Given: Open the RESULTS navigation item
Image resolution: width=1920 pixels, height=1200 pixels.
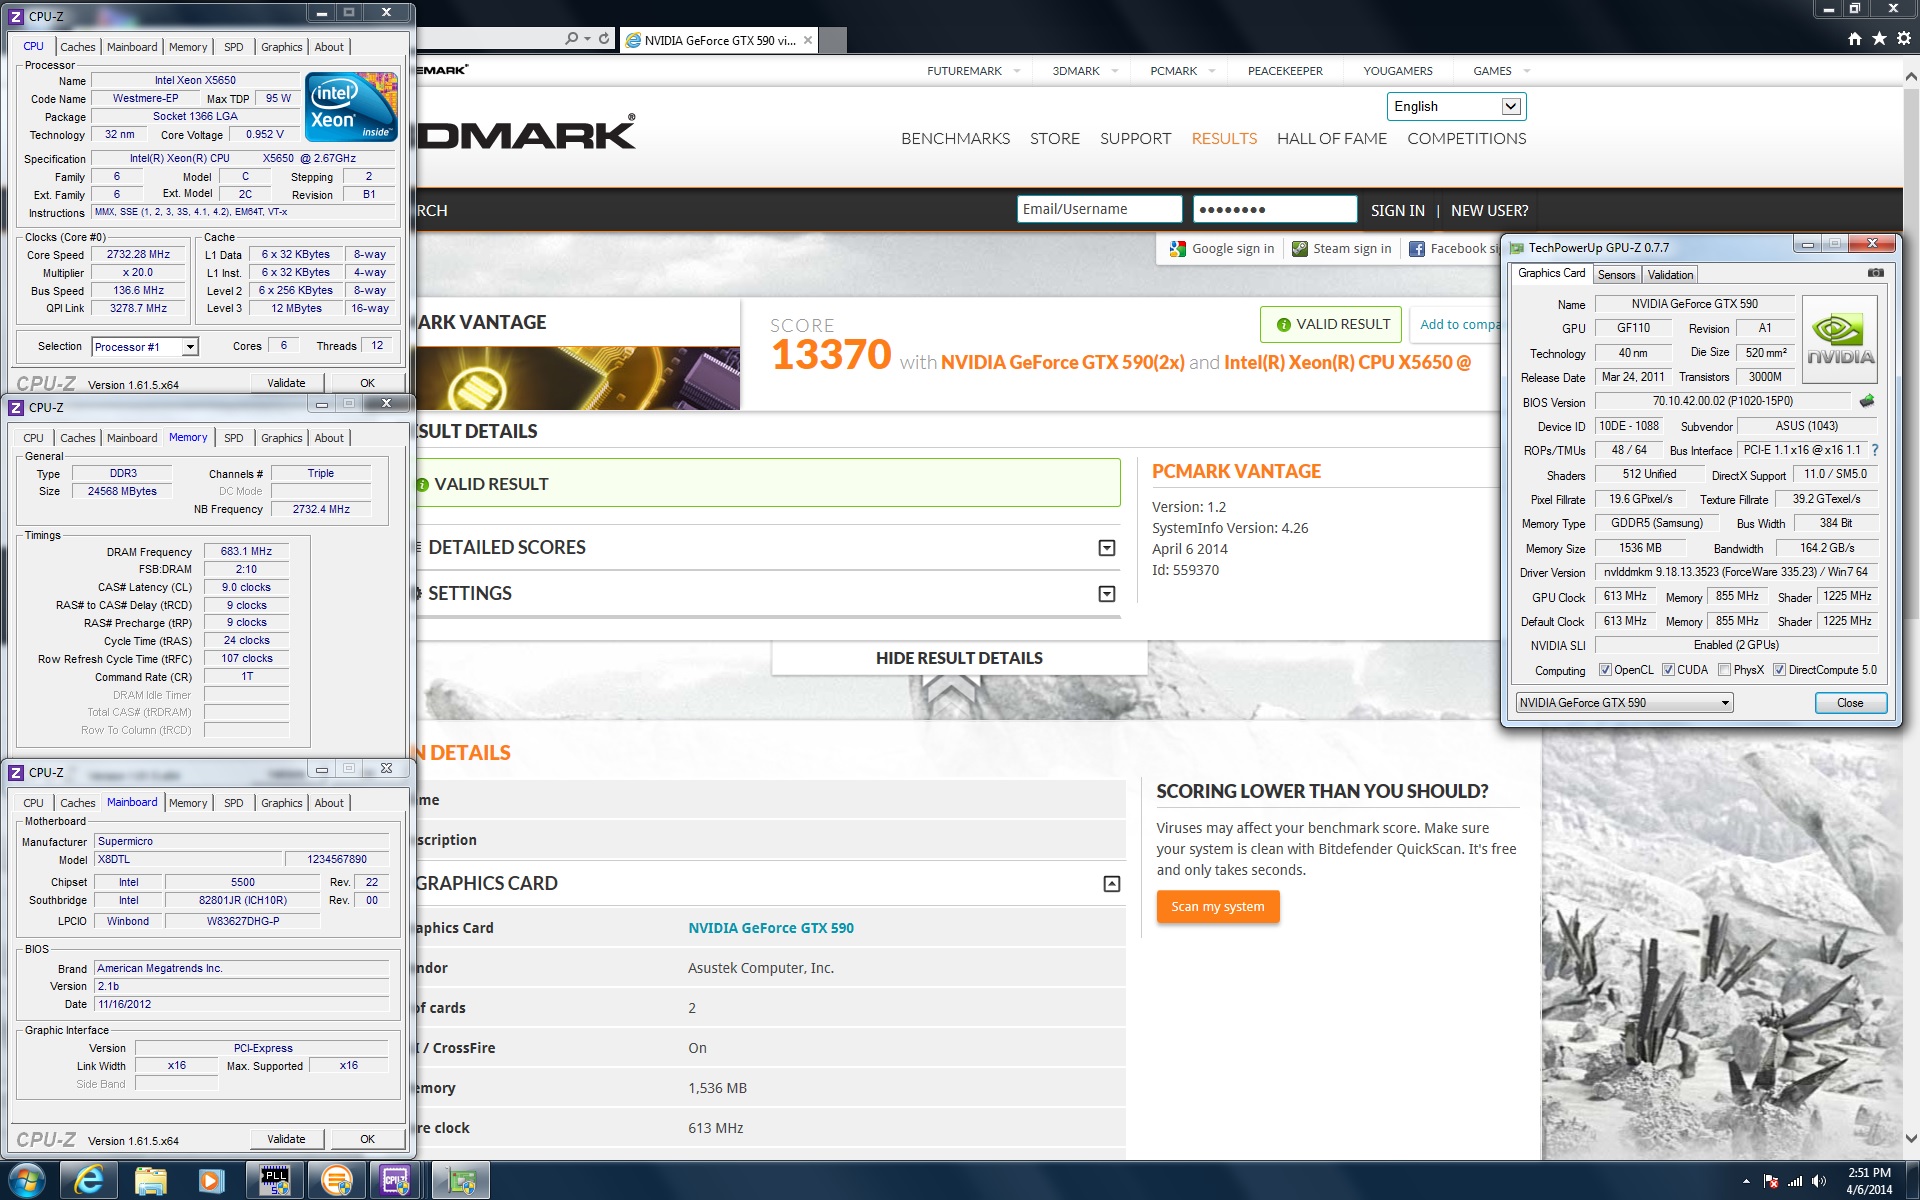Looking at the screenshot, I should tap(1224, 139).
